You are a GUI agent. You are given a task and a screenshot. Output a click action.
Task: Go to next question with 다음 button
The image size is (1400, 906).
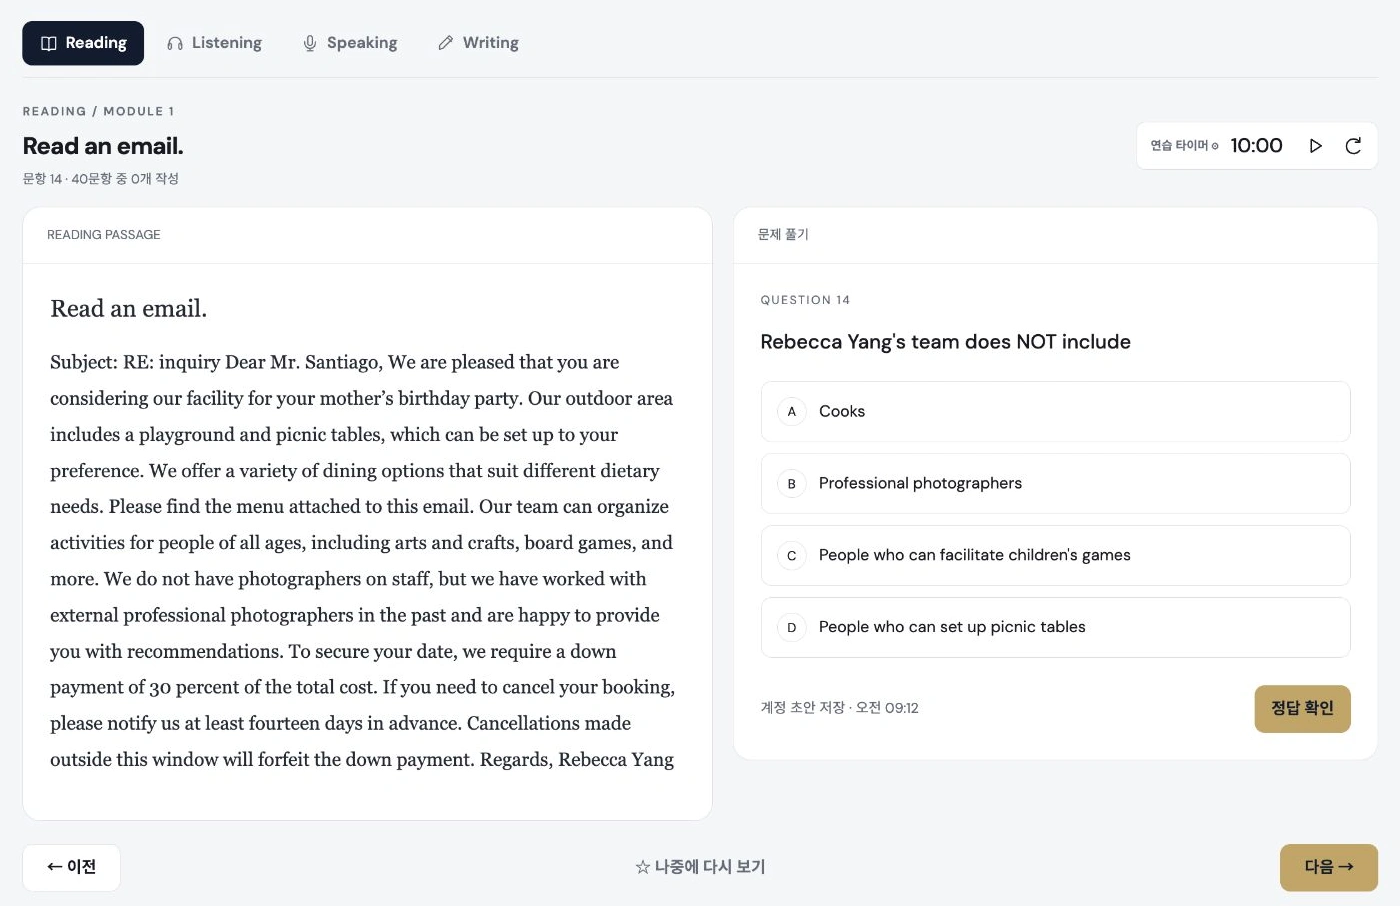(1328, 867)
